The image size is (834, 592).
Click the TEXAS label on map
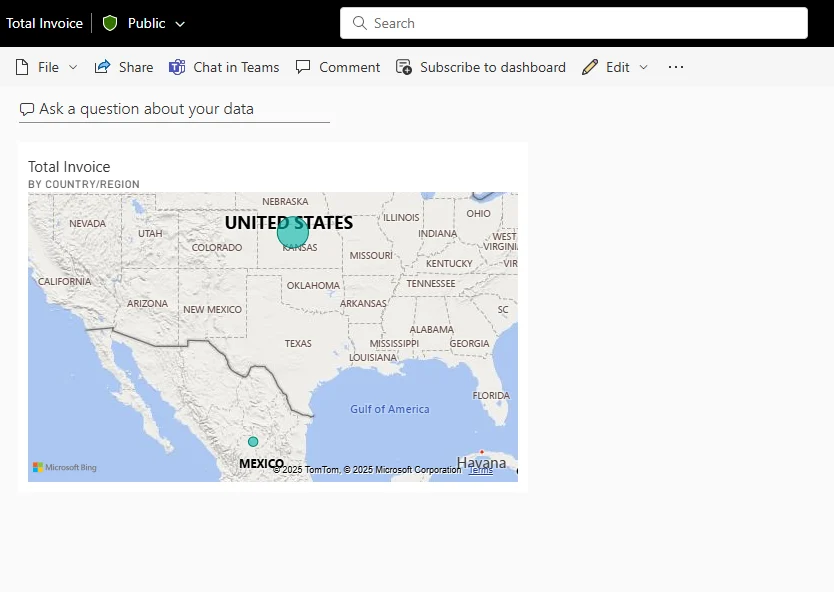[x=298, y=344]
